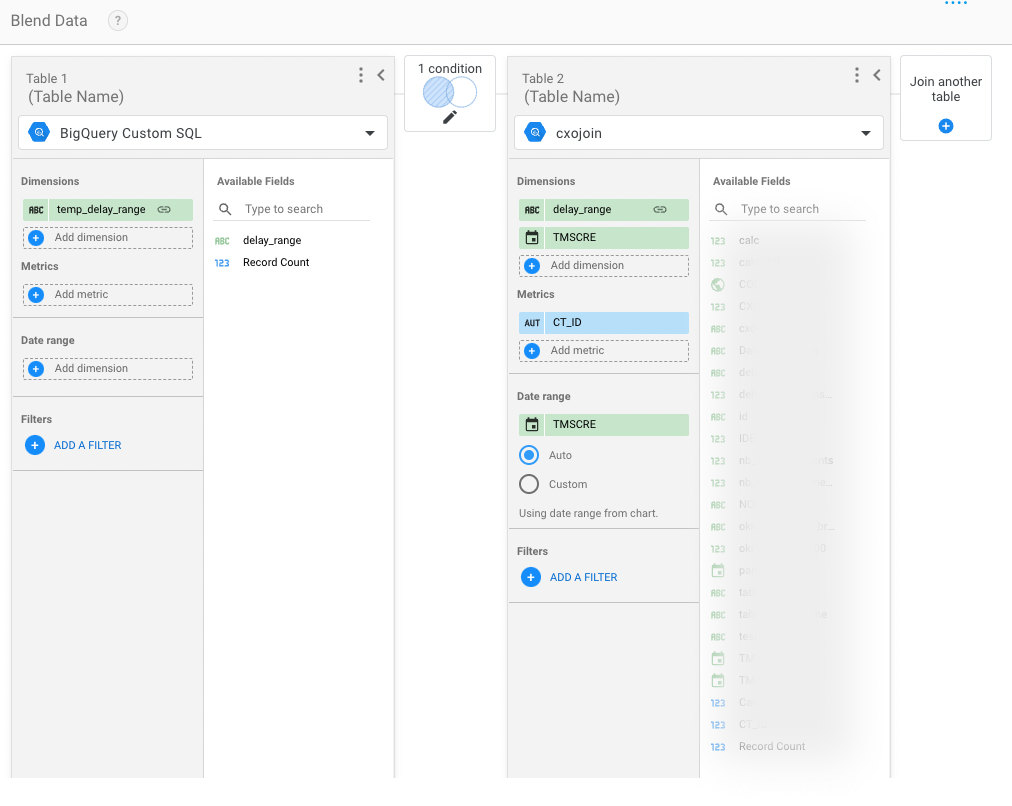1012x806 pixels.
Task: Select TMSCRE chip under Table 2 Dimensions
Action: click(603, 237)
